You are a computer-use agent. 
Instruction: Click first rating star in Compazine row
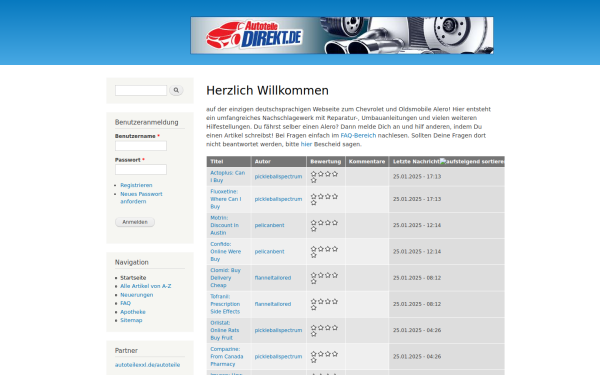[x=314, y=354]
